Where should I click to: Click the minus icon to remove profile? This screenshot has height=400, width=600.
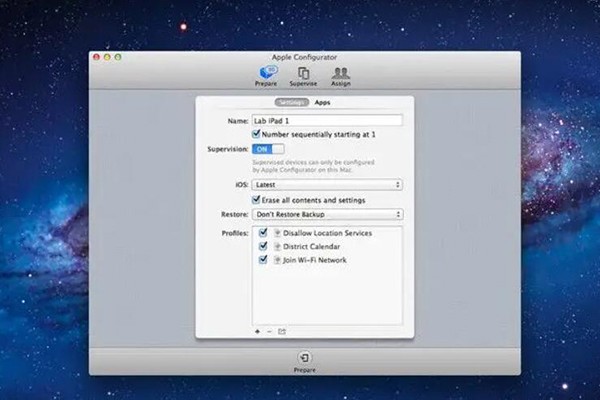pyautogui.click(x=269, y=331)
